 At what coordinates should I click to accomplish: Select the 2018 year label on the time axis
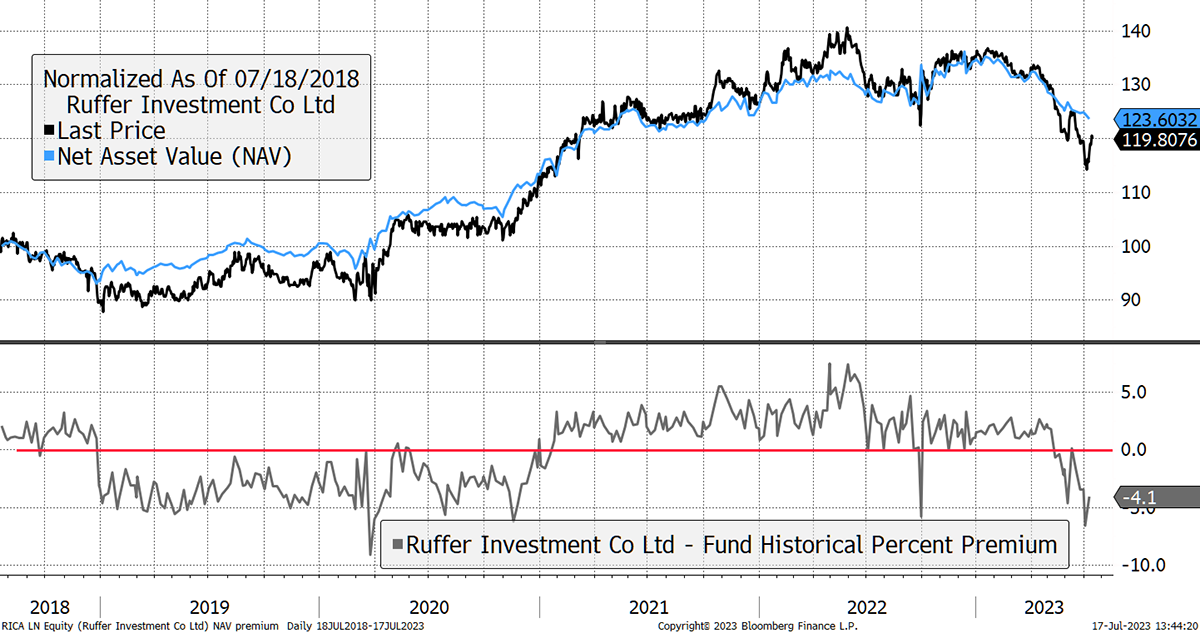[x=49, y=608]
